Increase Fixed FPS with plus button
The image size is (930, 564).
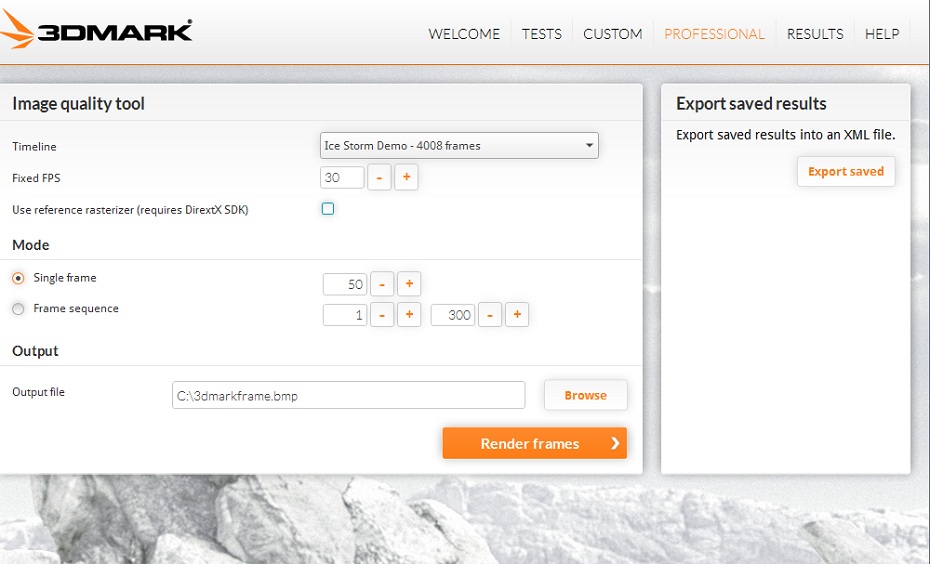[x=406, y=178]
